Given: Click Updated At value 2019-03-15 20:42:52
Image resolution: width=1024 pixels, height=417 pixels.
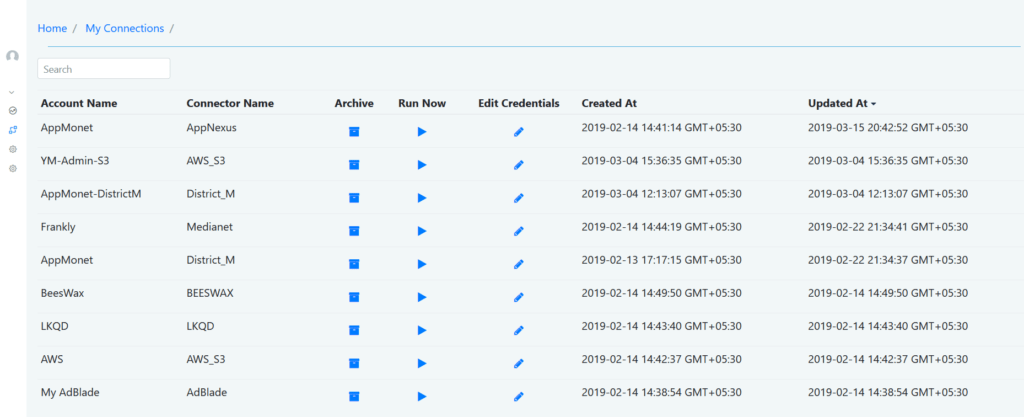Looking at the screenshot, I should [888, 128].
